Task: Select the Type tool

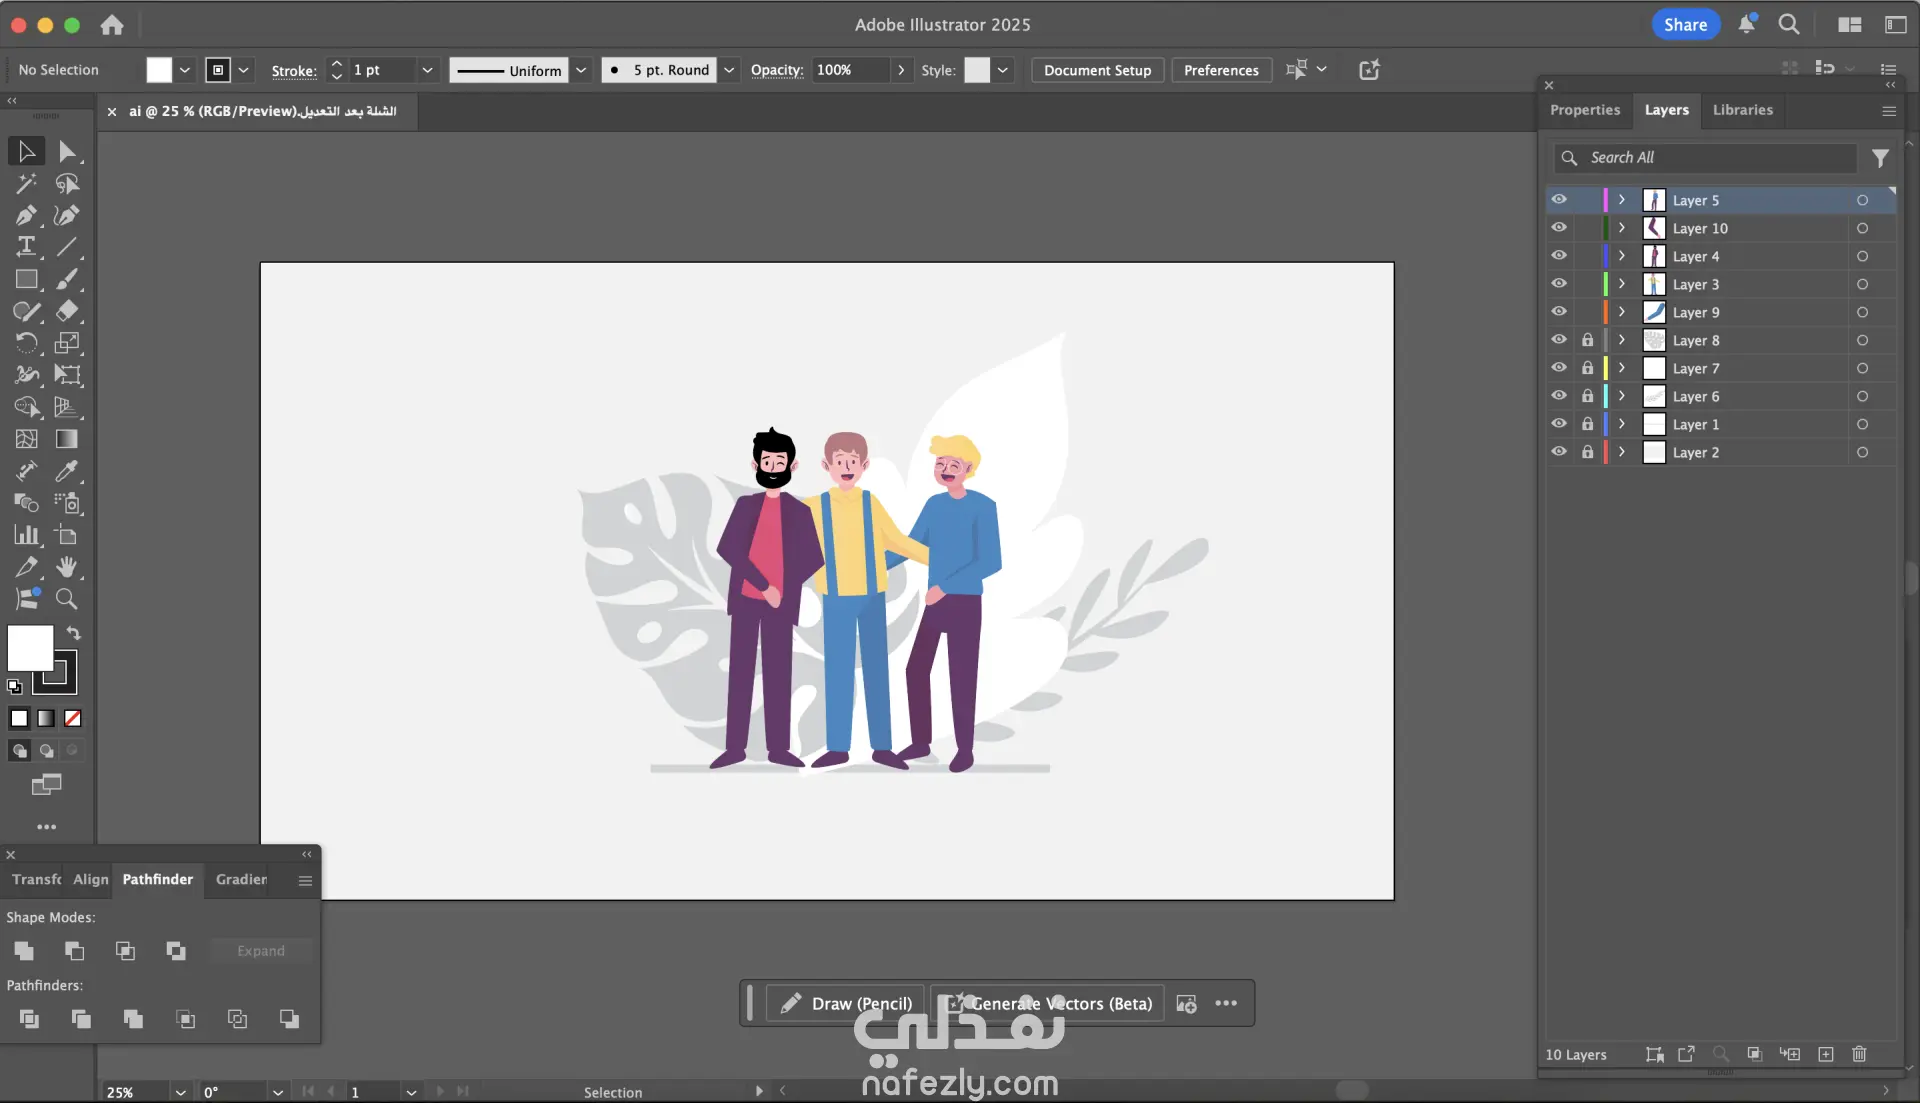Action: 26,247
